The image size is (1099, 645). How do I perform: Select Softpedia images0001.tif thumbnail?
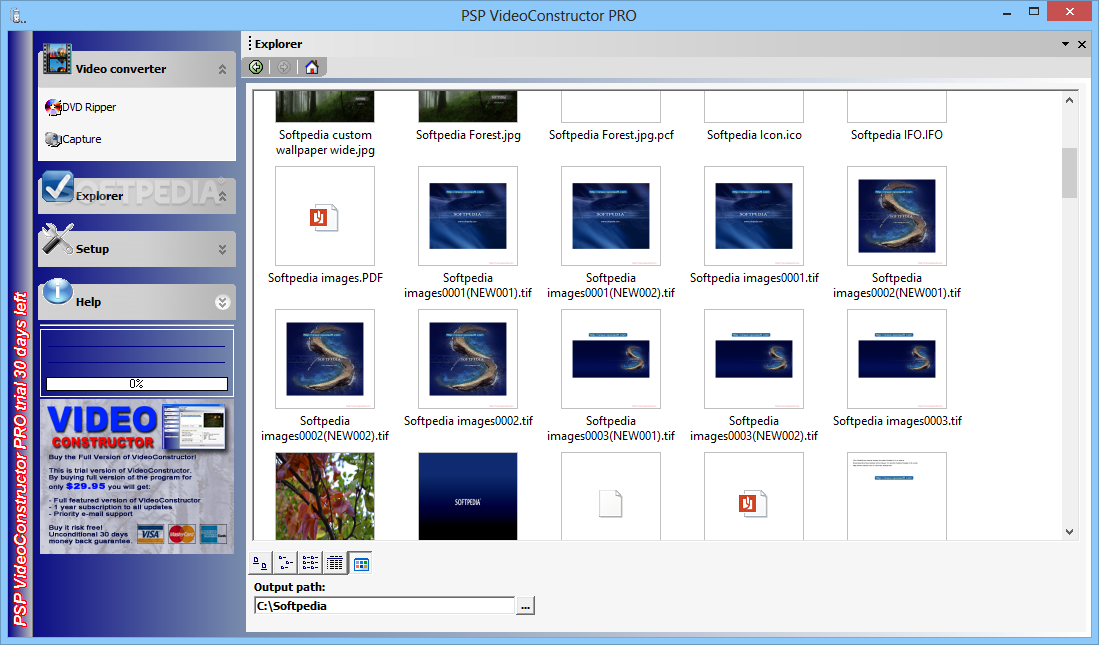pyautogui.click(x=754, y=216)
